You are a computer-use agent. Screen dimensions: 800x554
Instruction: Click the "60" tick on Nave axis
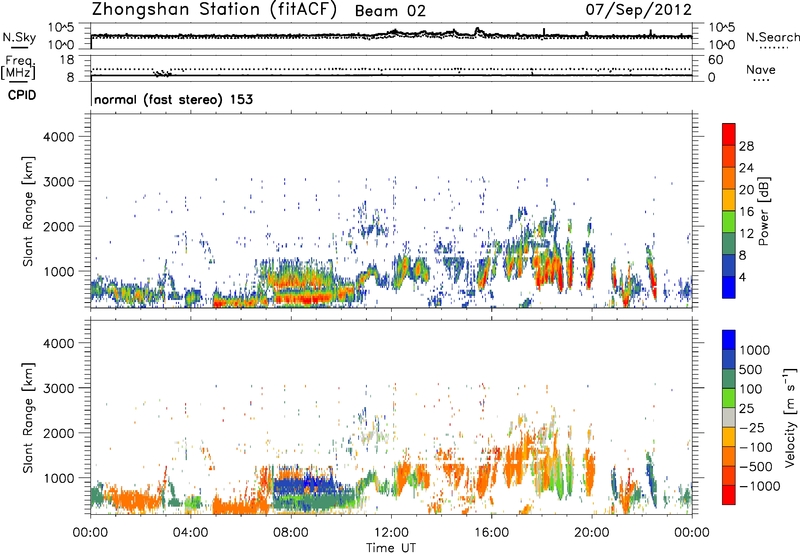coord(715,60)
